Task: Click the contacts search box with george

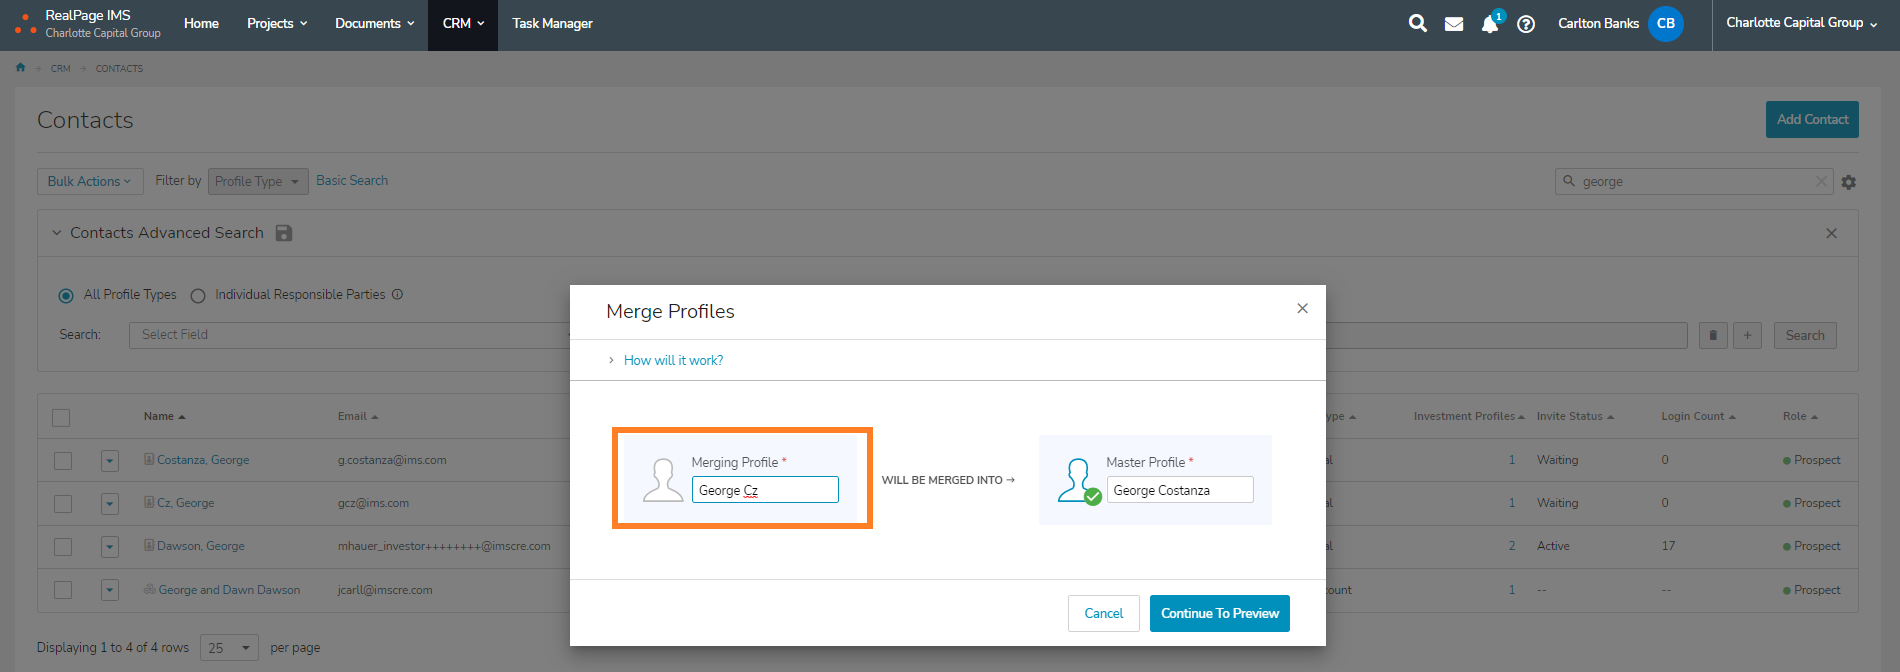Action: coord(1694,181)
